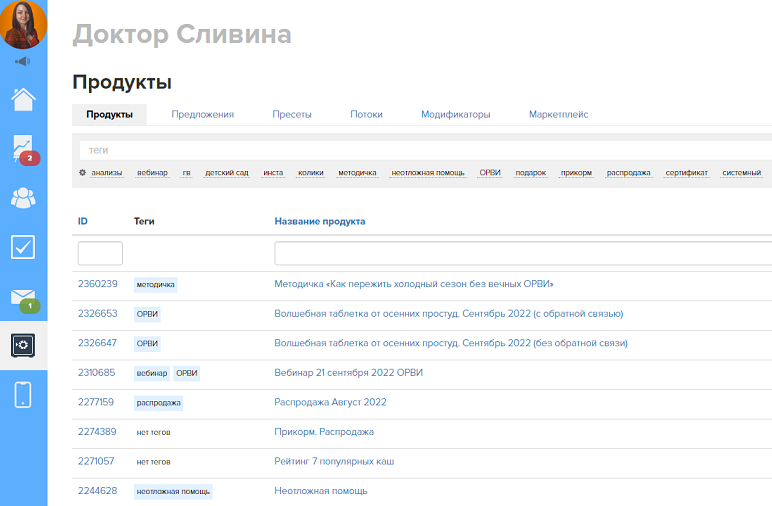Open the tasks checkmark icon
Screen dimensions: 772x506
pos(23,246)
